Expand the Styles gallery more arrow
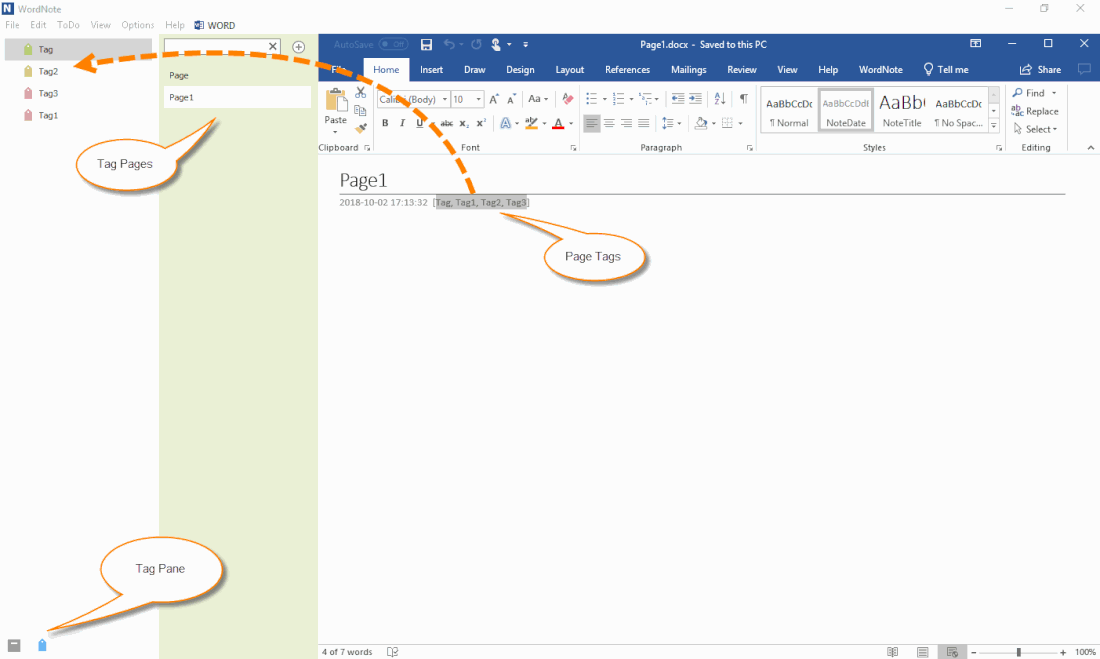The image size is (1100, 659). [993, 126]
